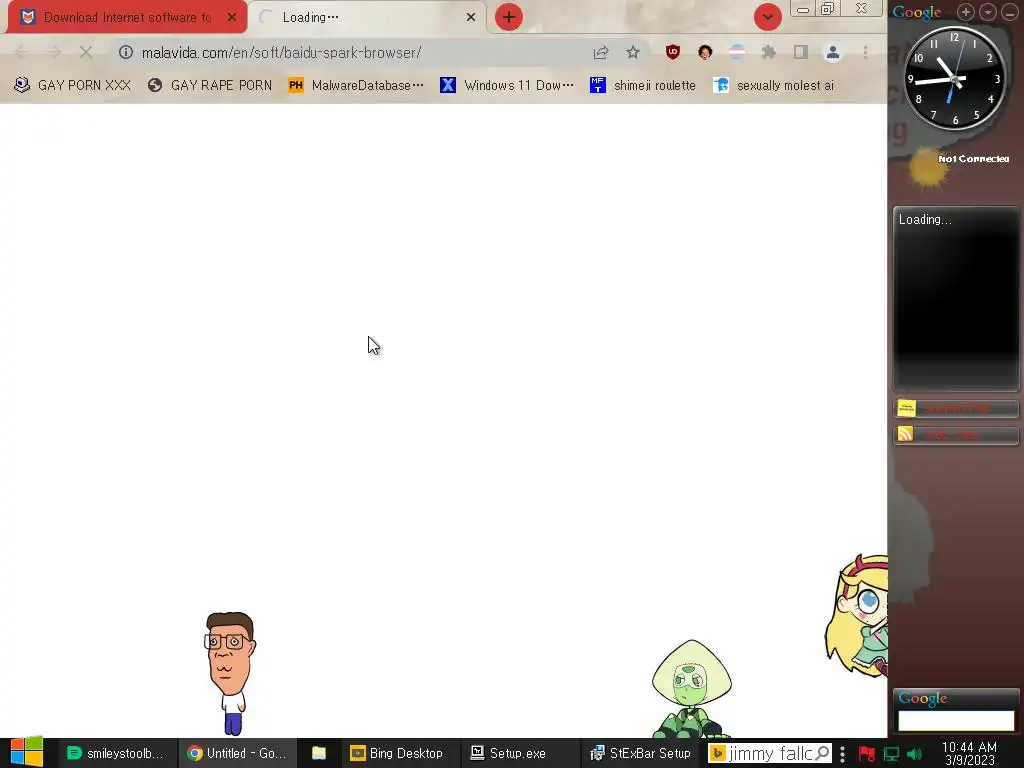Open Chrome's three-dot menu
The image size is (1024, 768).
[x=865, y=52]
